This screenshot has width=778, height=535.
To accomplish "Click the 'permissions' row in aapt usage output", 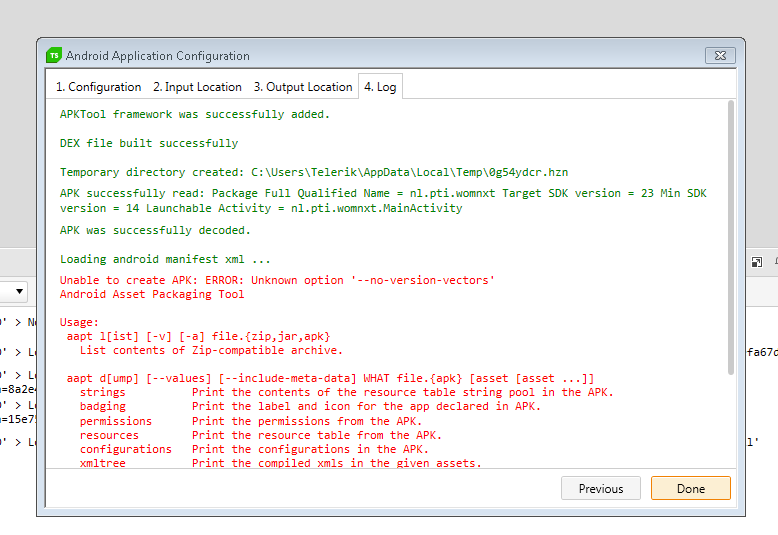I will coord(116,421).
